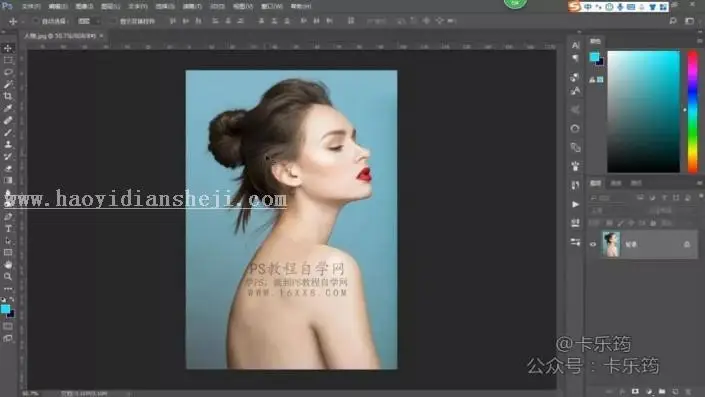Select the Brush tool
The height and width of the screenshot is (397, 705).
tap(8, 133)
